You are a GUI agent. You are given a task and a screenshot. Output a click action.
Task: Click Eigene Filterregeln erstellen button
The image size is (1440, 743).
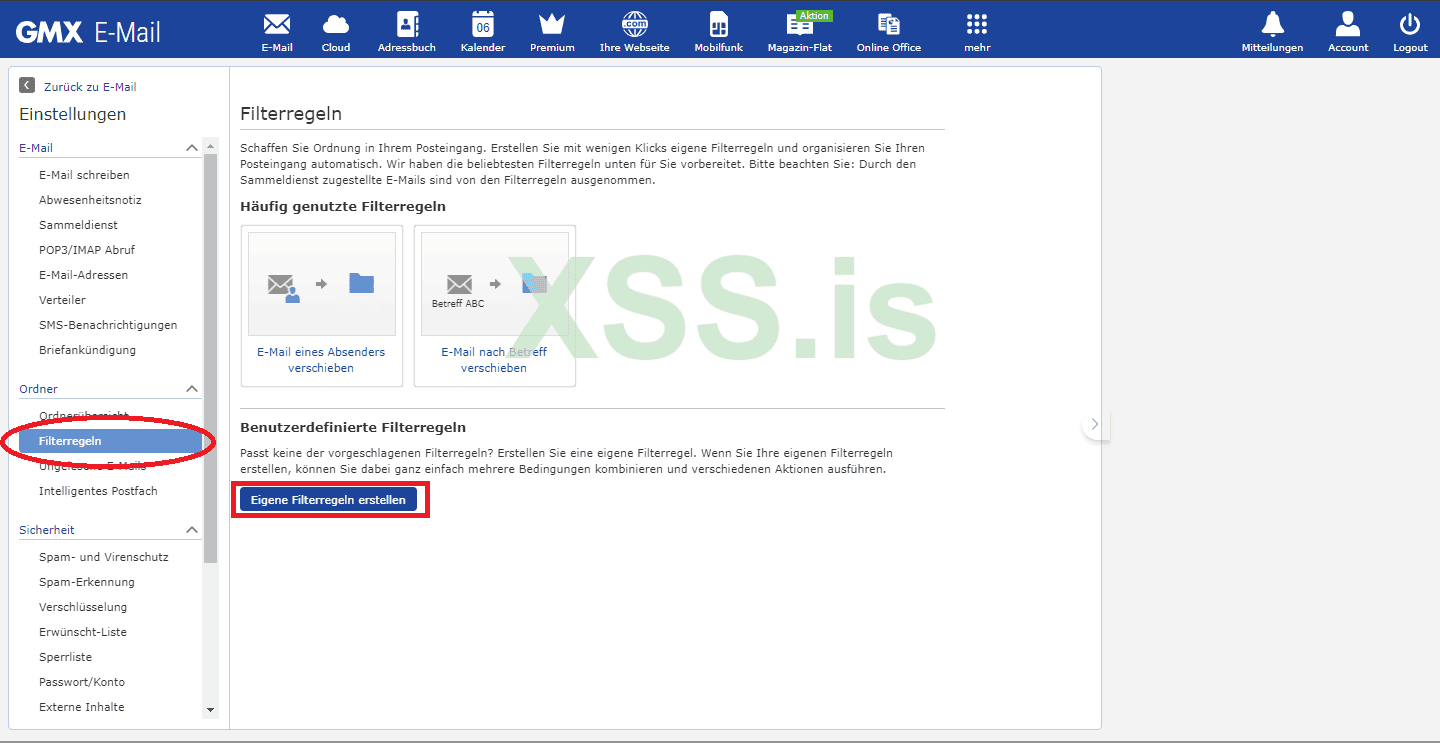click(328, 500)
